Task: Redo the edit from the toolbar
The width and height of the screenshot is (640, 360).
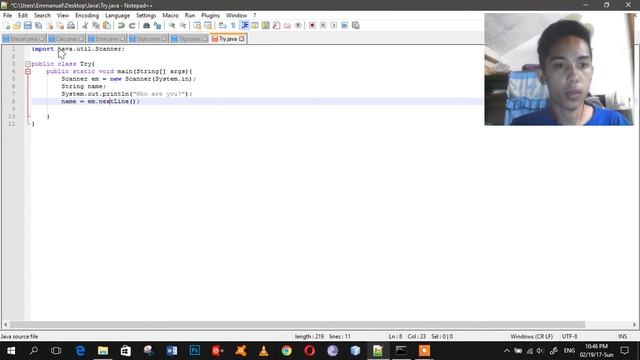Action: tap(132, 25)
